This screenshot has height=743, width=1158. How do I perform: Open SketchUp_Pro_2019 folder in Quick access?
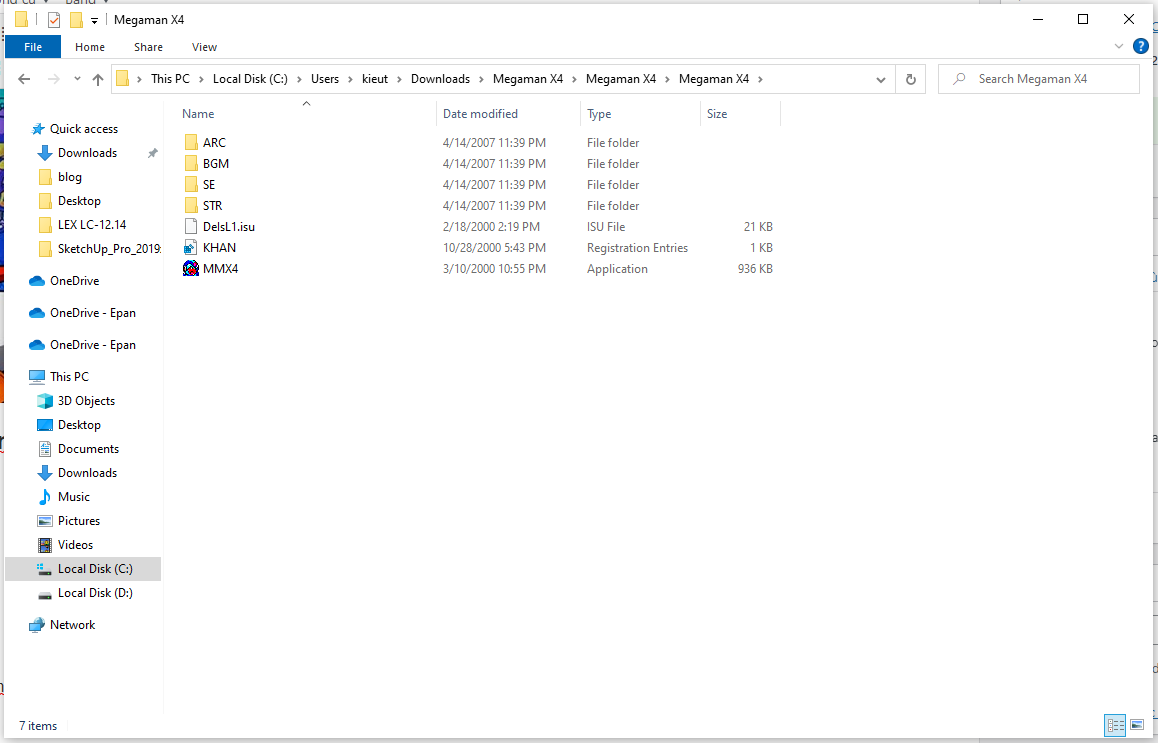tap(99, 248)
